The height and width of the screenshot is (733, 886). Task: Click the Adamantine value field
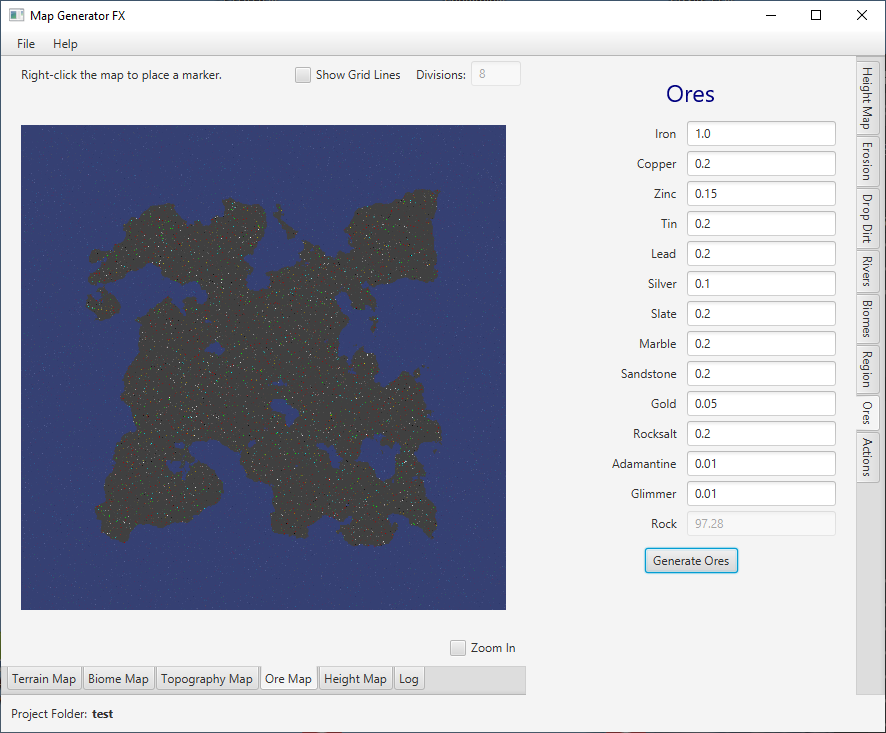[x=760, y=464]
